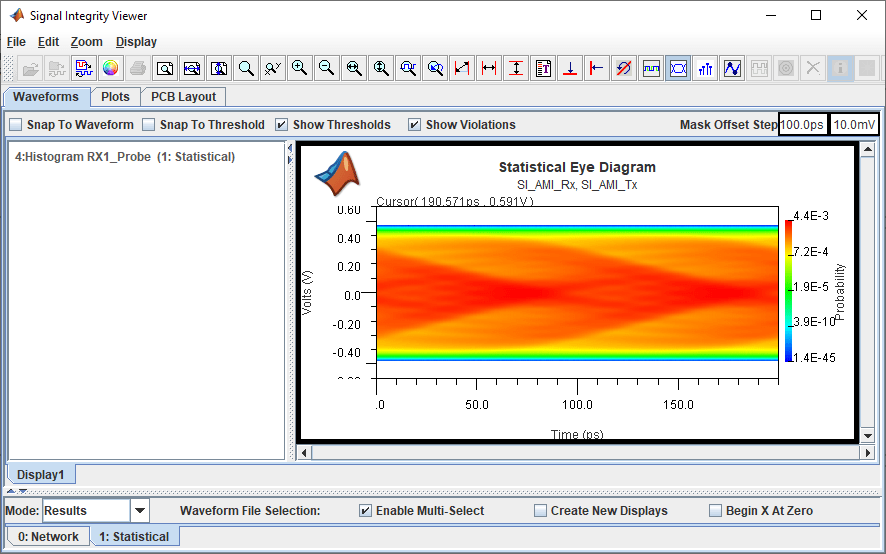The width and height of the screenshot is (886, 554).
Task: Click the previous zoom magnifier icon
Action: pyautogui.click(x=435, y=68)
